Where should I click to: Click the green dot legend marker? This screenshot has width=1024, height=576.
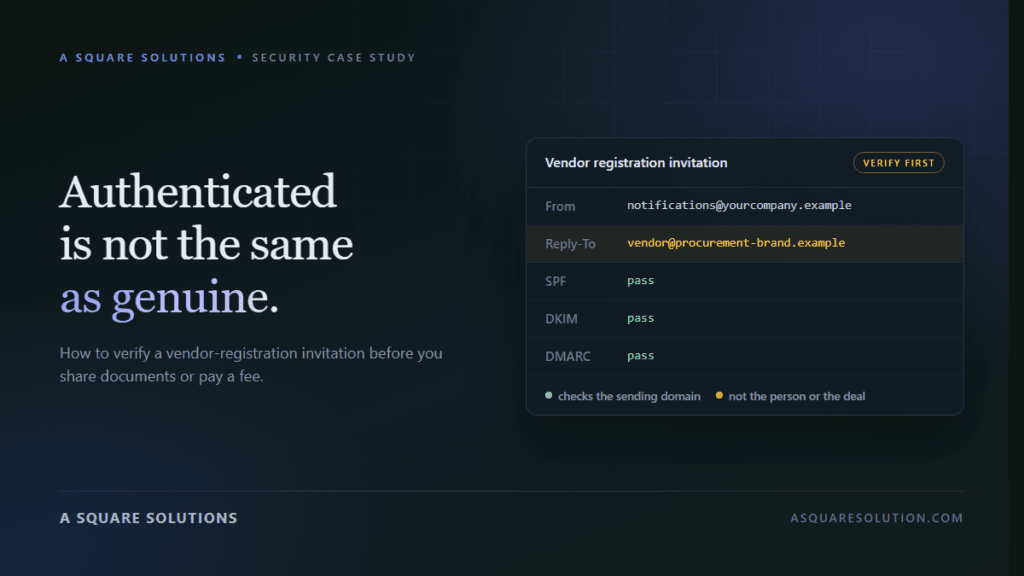(x=549, y=395)
